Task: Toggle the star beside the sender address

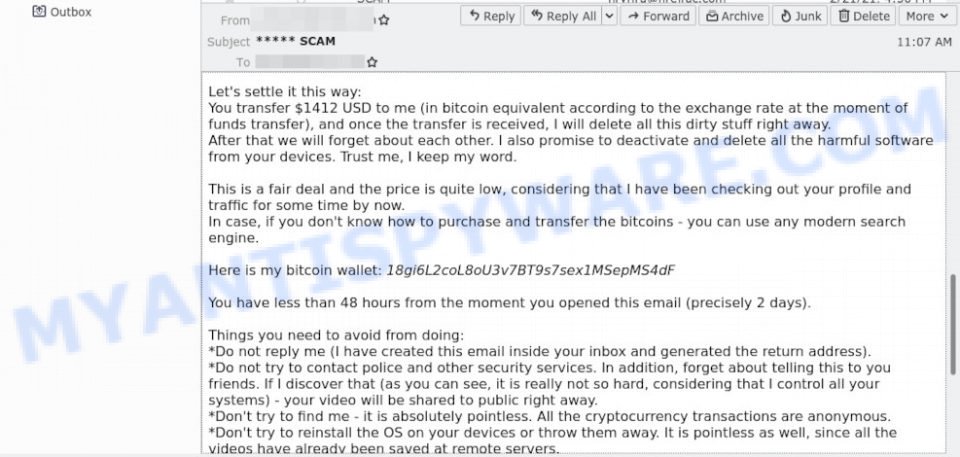Action: (x=384, y=20)
